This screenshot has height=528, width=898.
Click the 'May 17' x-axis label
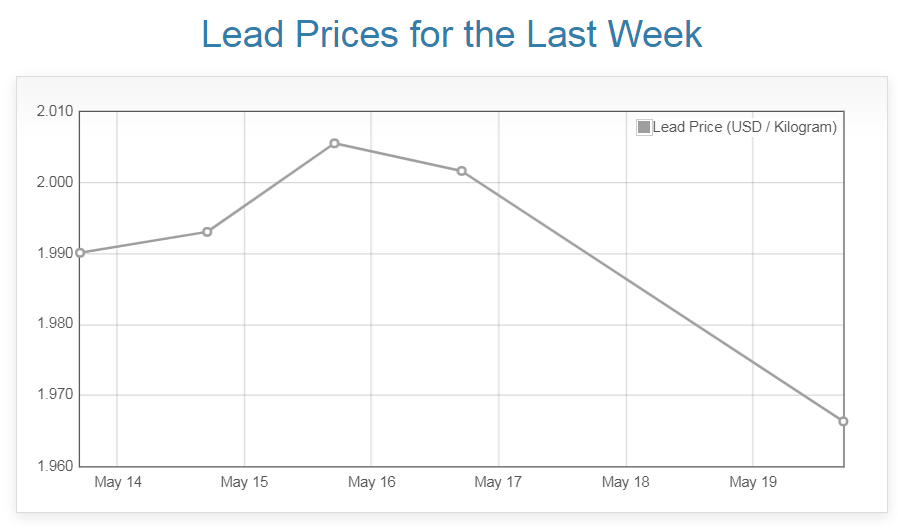[x=498, y=482]
